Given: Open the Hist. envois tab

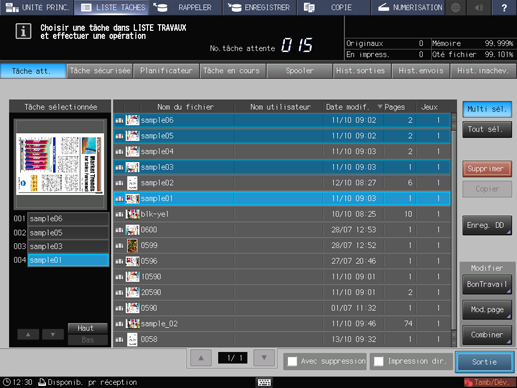Looking at the screenshot, I should [421, 71].
